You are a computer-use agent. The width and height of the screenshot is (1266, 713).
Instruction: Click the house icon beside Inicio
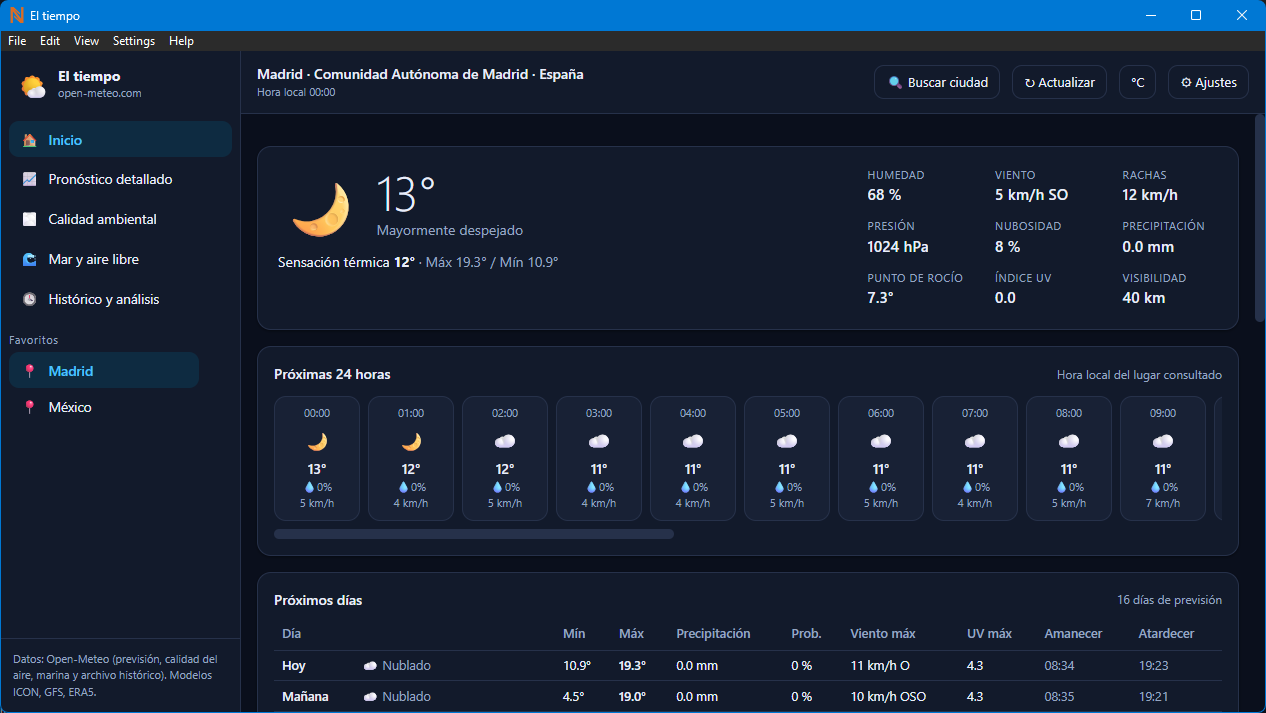tap(30, 140)
